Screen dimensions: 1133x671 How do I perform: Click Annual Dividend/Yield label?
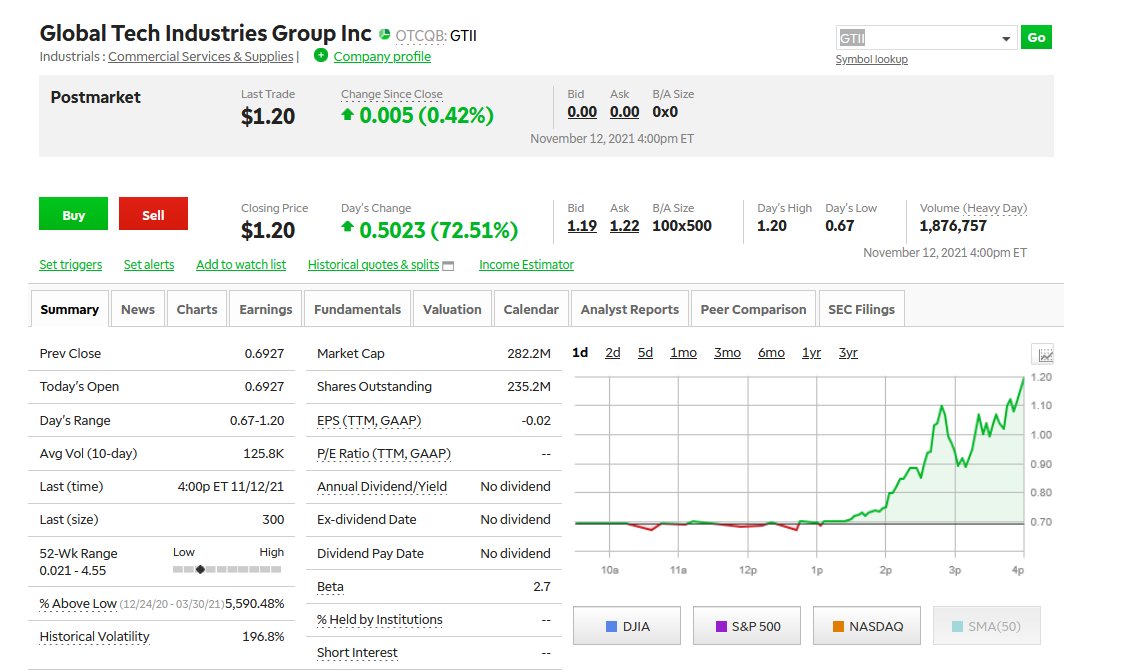click(382, 486)
